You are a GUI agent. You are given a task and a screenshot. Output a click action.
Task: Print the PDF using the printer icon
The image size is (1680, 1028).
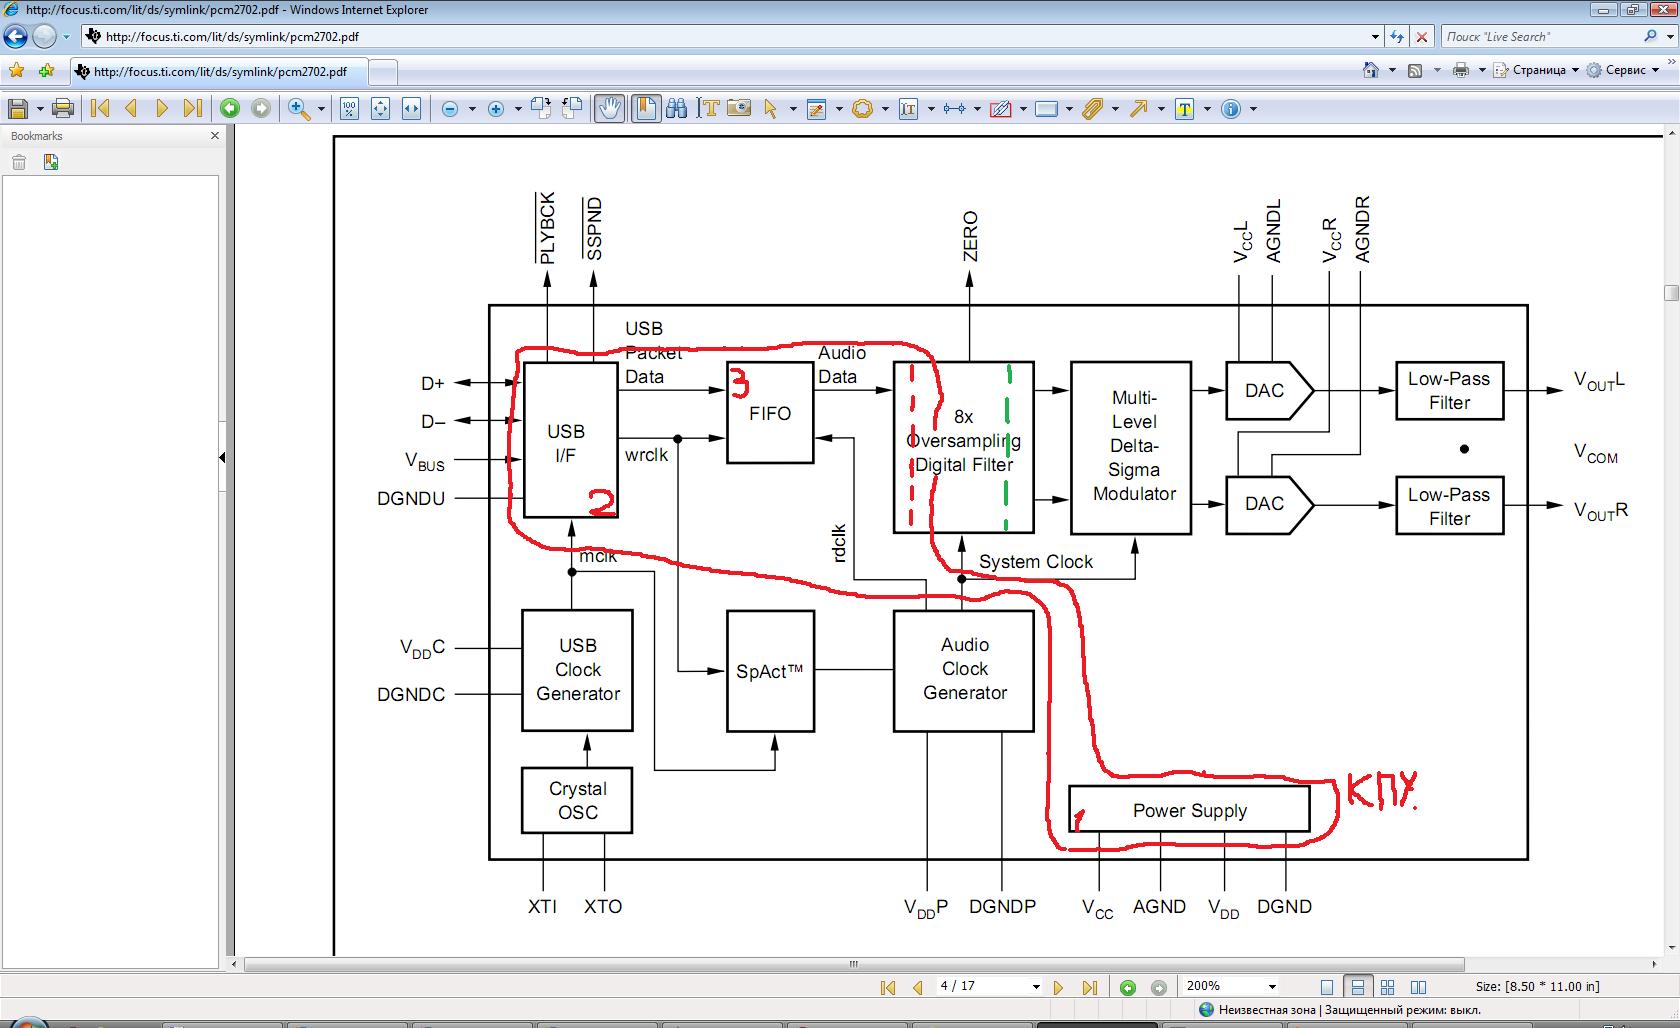(x=63, y=109)
